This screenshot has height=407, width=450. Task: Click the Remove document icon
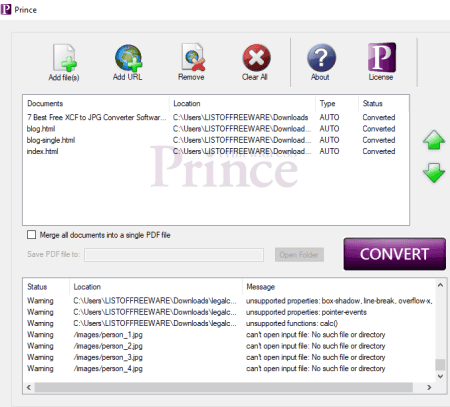193,57
